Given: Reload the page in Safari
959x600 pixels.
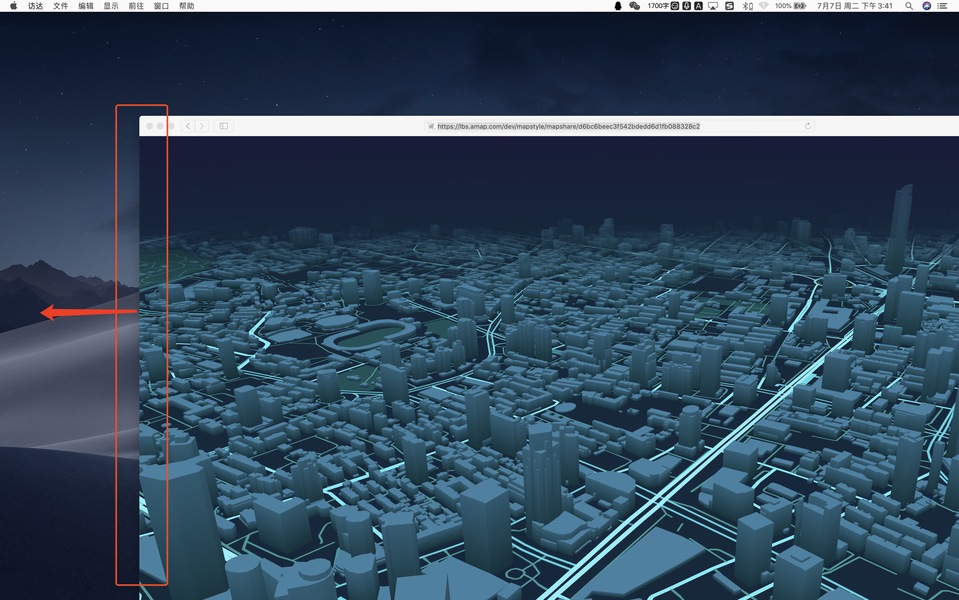Looking at the screenshot, I should pyautogui.click(x=808, y=126).
